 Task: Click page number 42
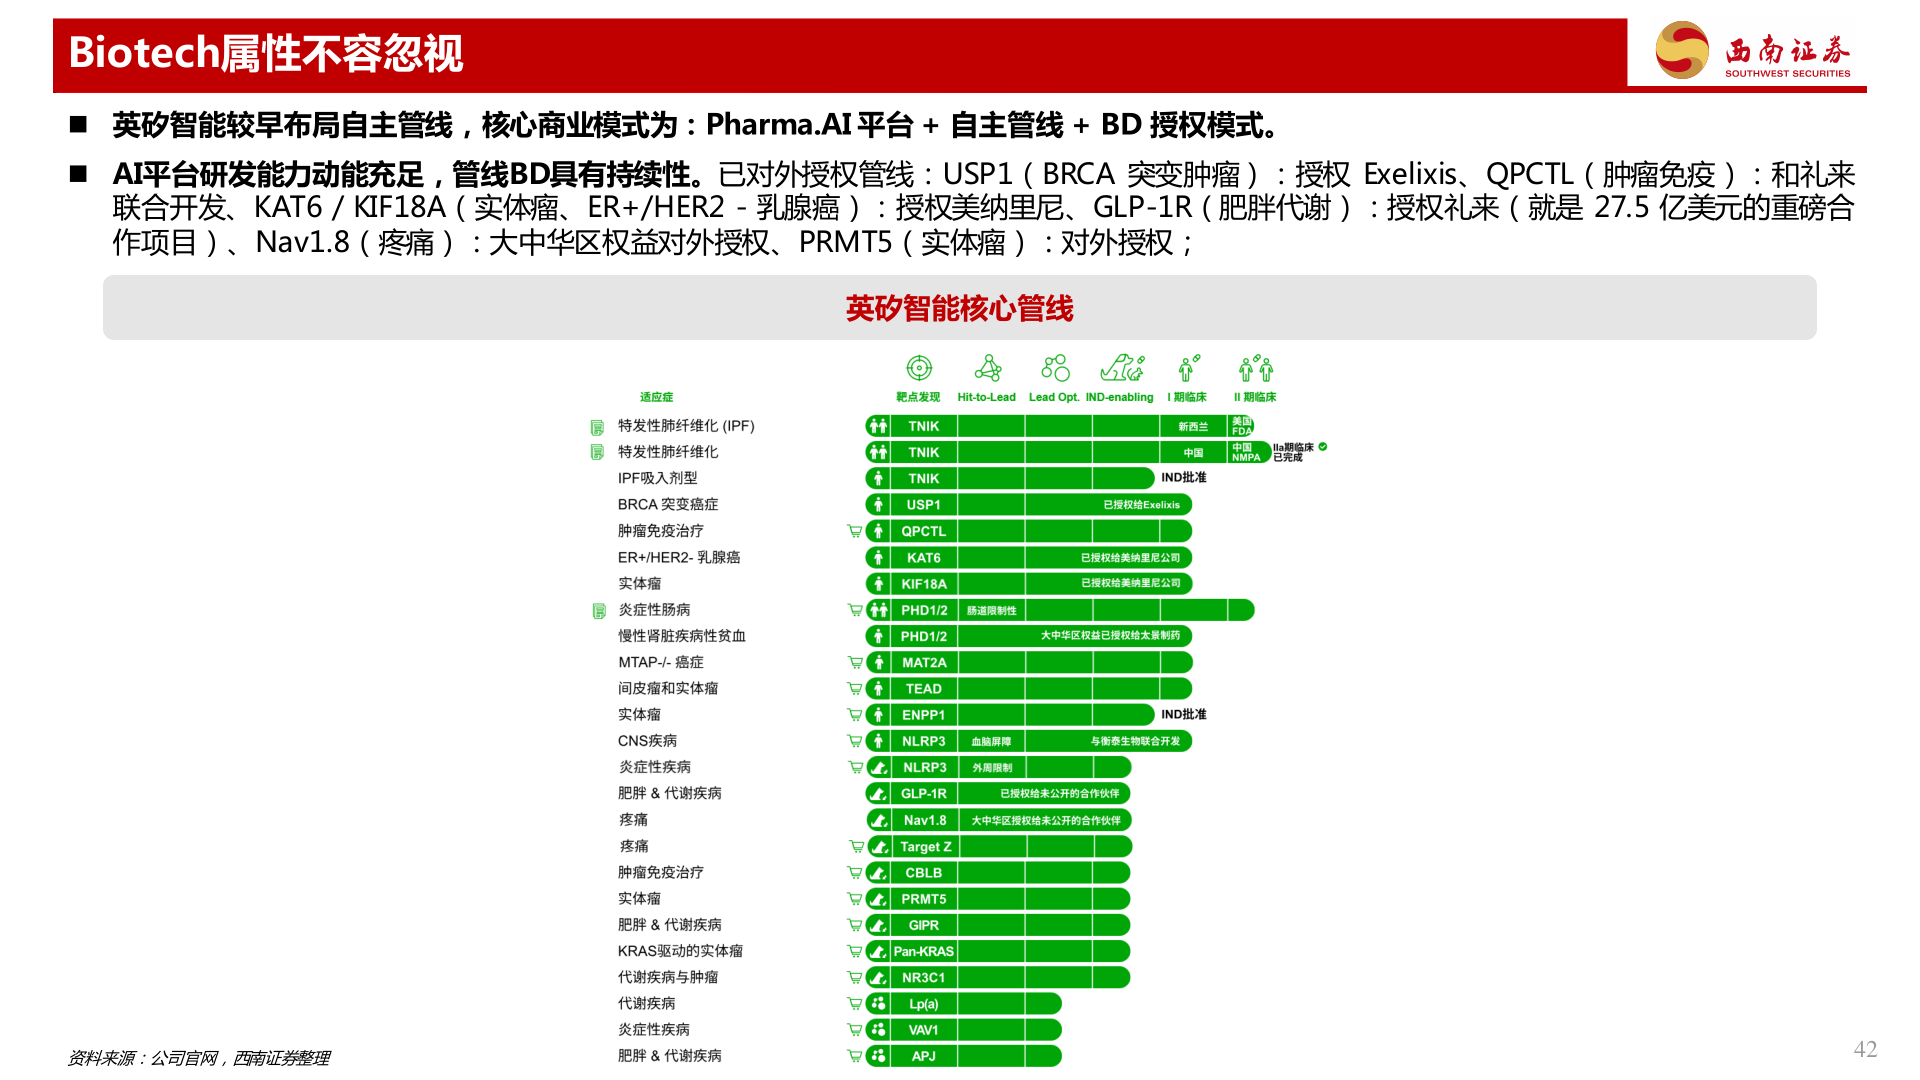[1865, 1049]
